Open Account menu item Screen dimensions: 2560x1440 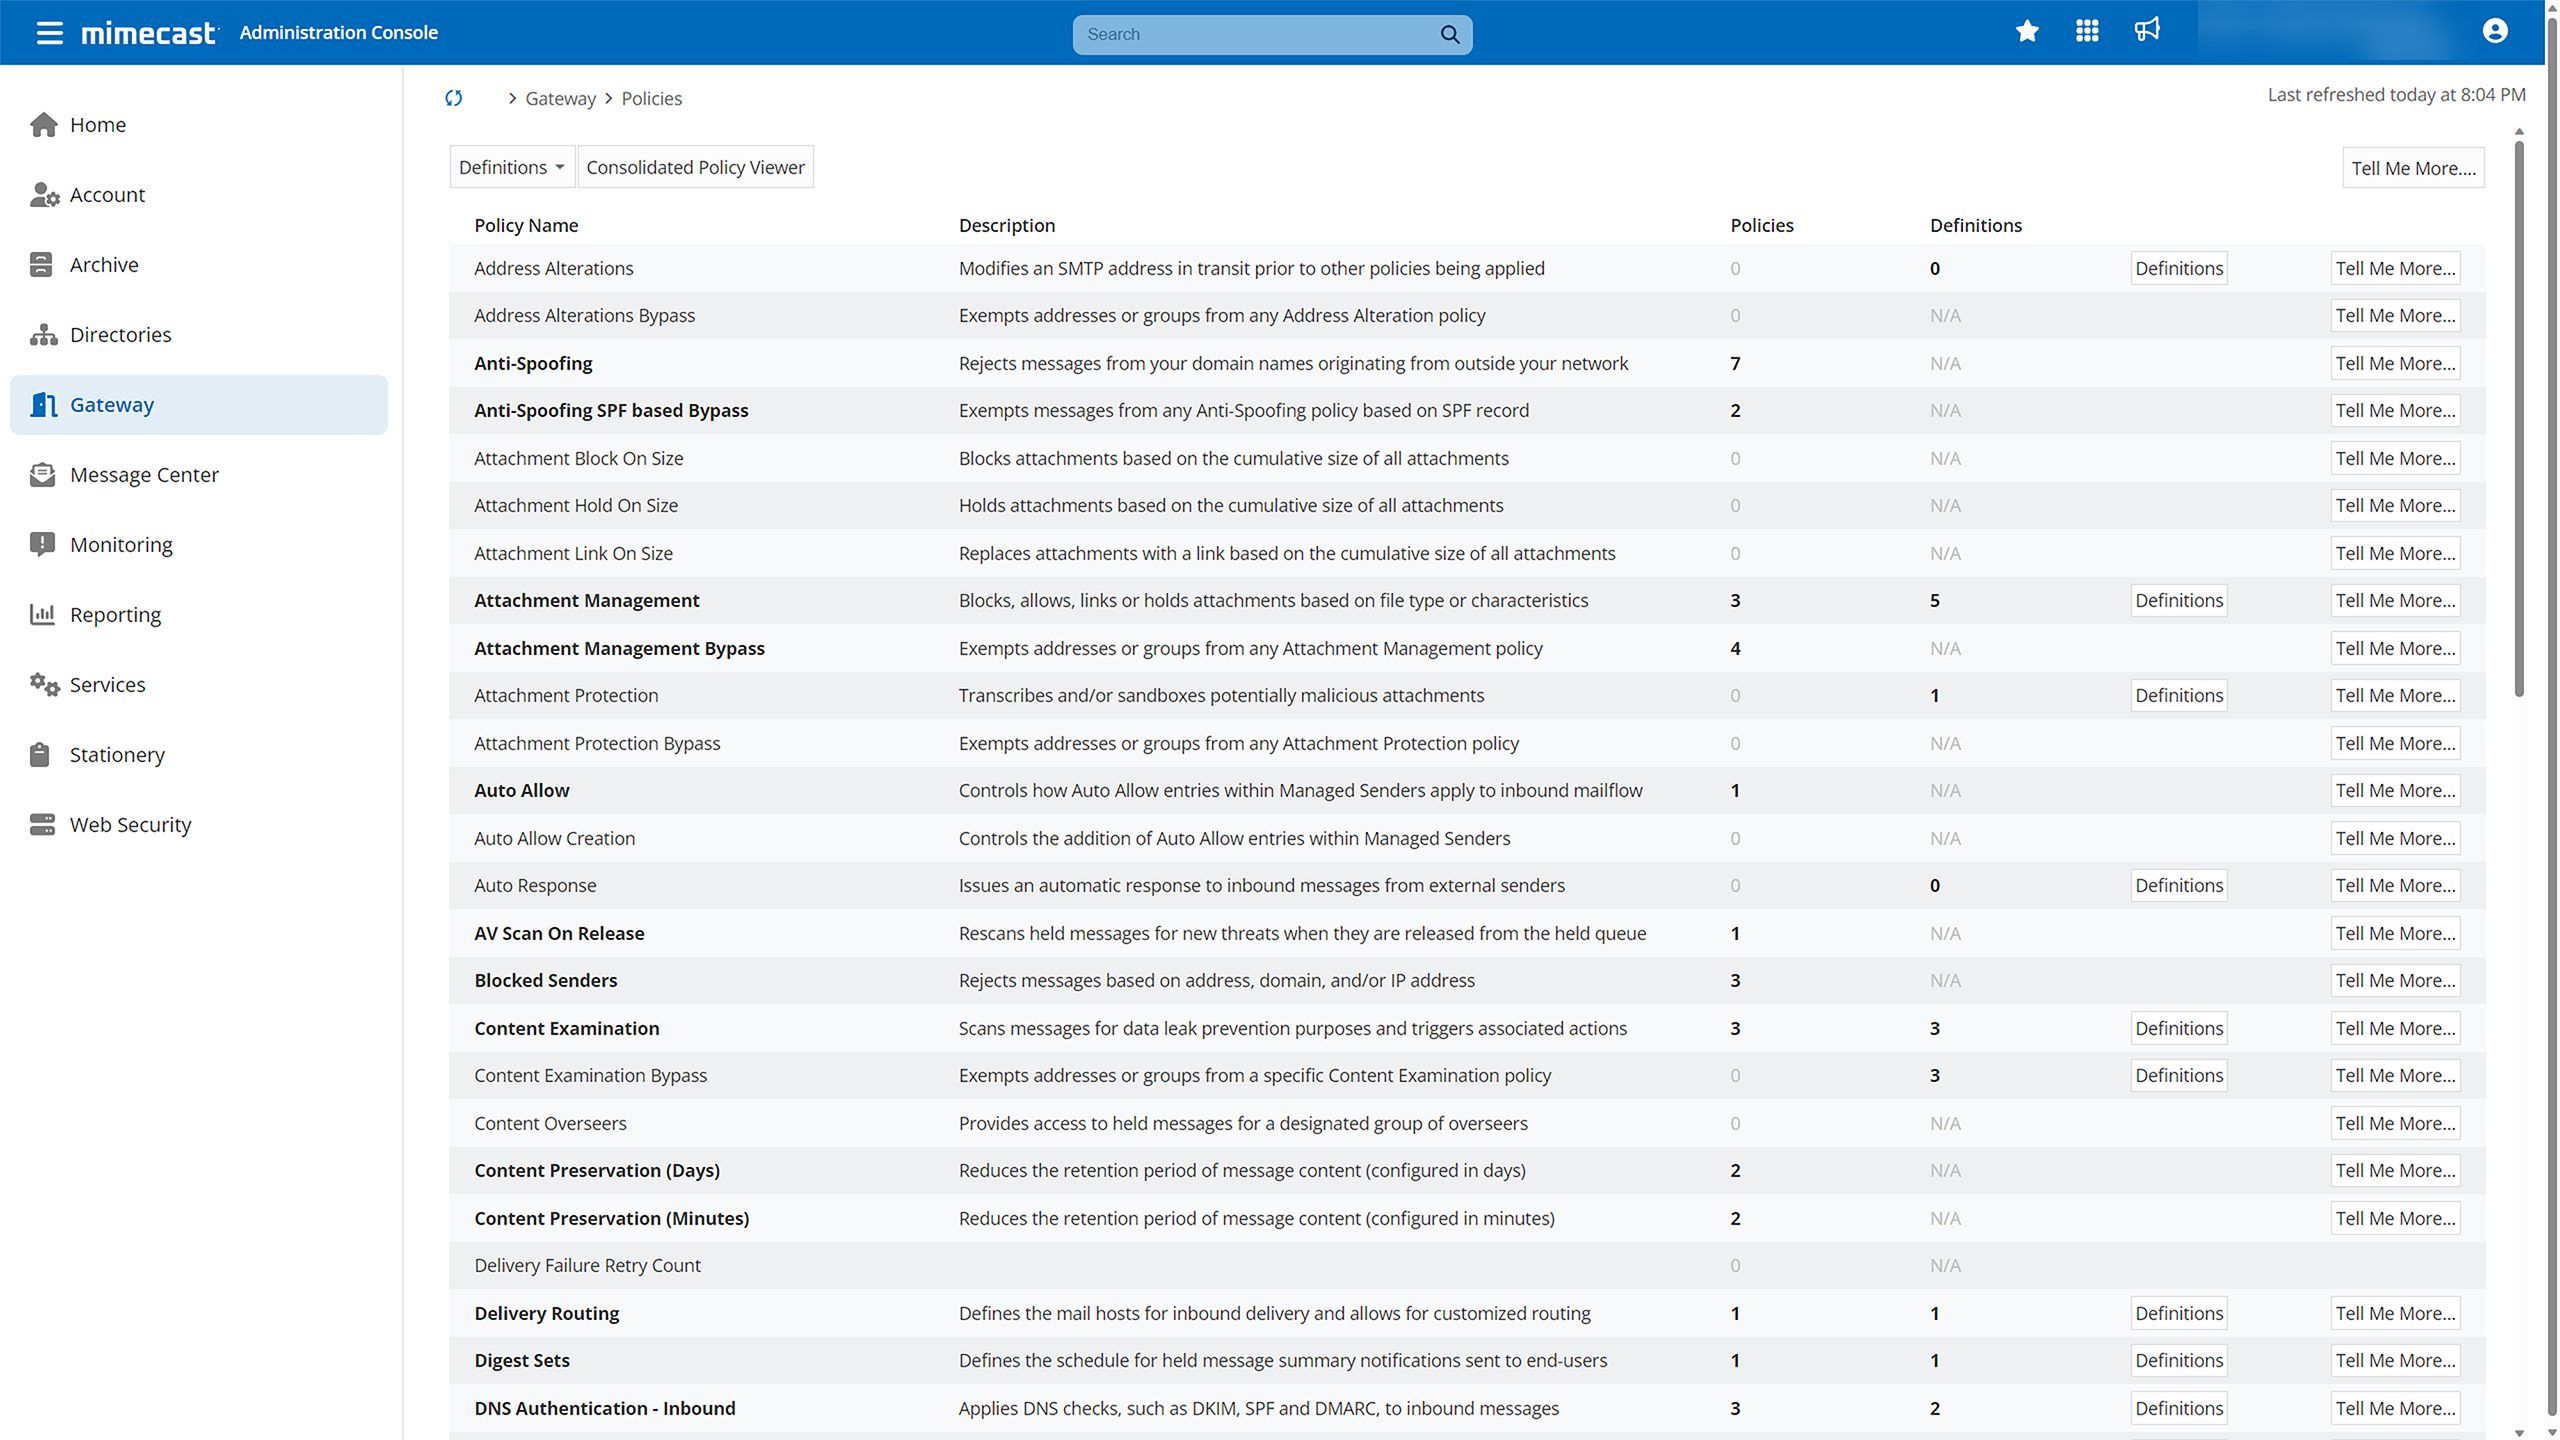pyautogui.click(x=198, y=195)
